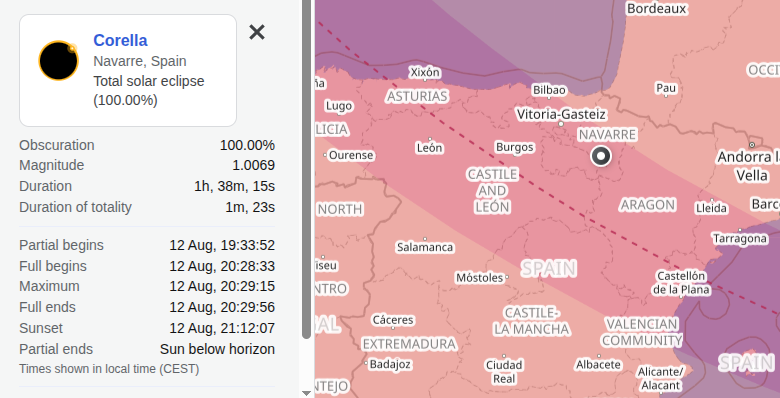Click the Corella location marker on map

point(600,156)
